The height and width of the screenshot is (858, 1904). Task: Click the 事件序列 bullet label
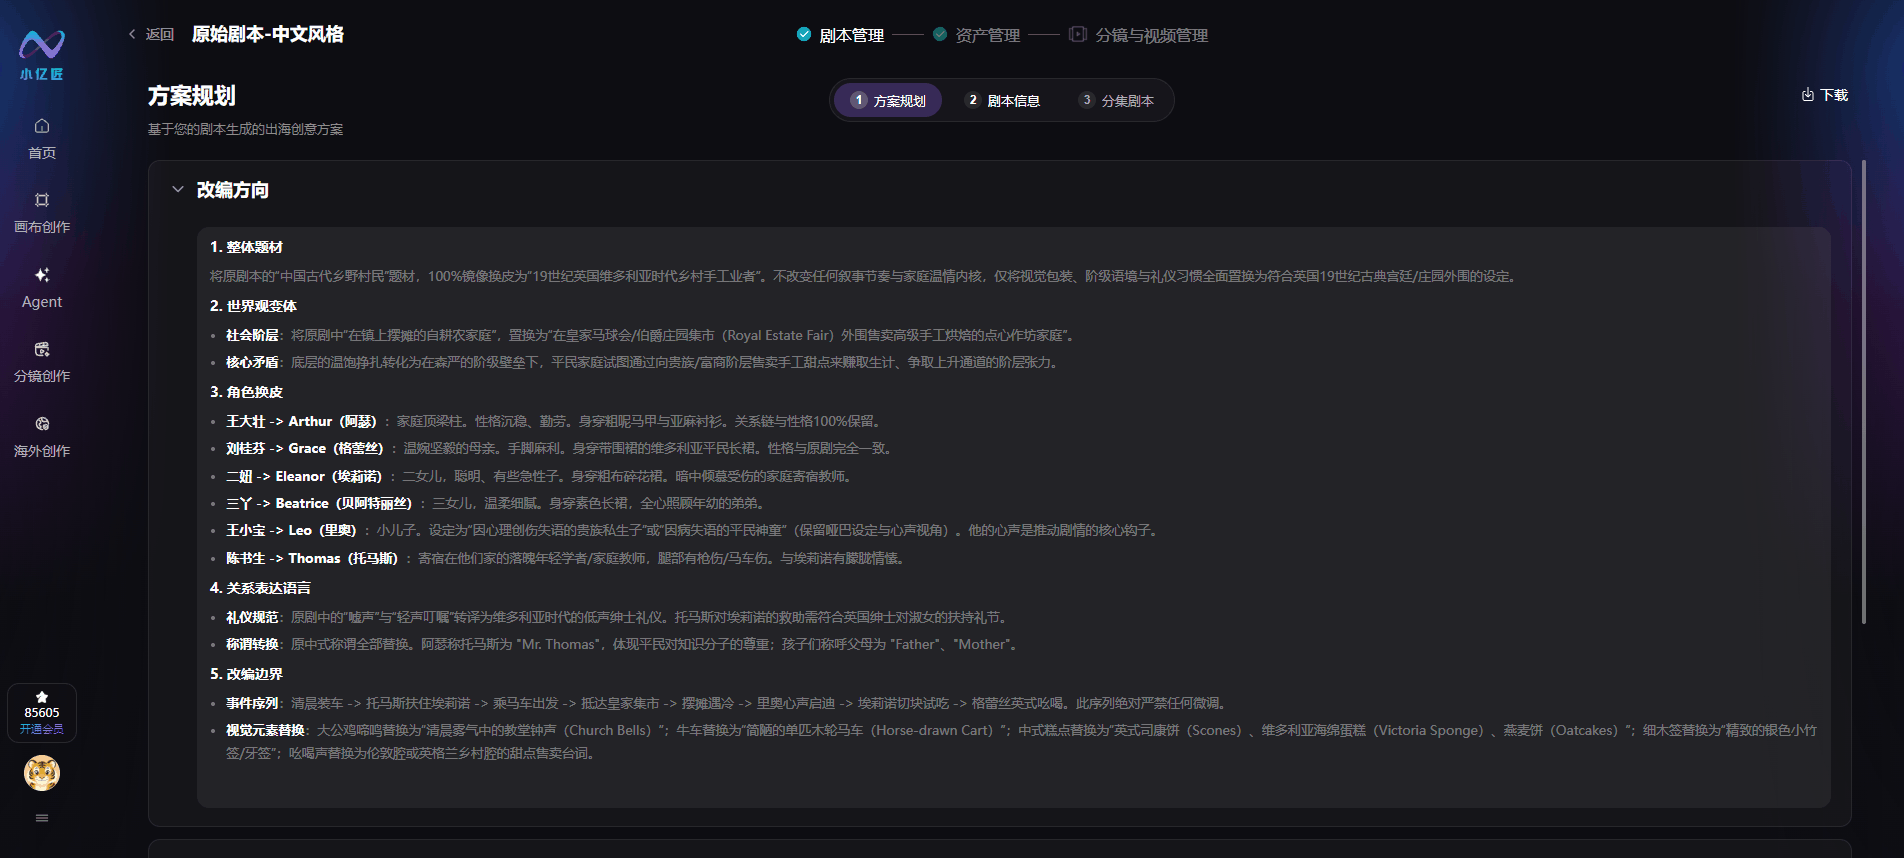coord(252,703)
